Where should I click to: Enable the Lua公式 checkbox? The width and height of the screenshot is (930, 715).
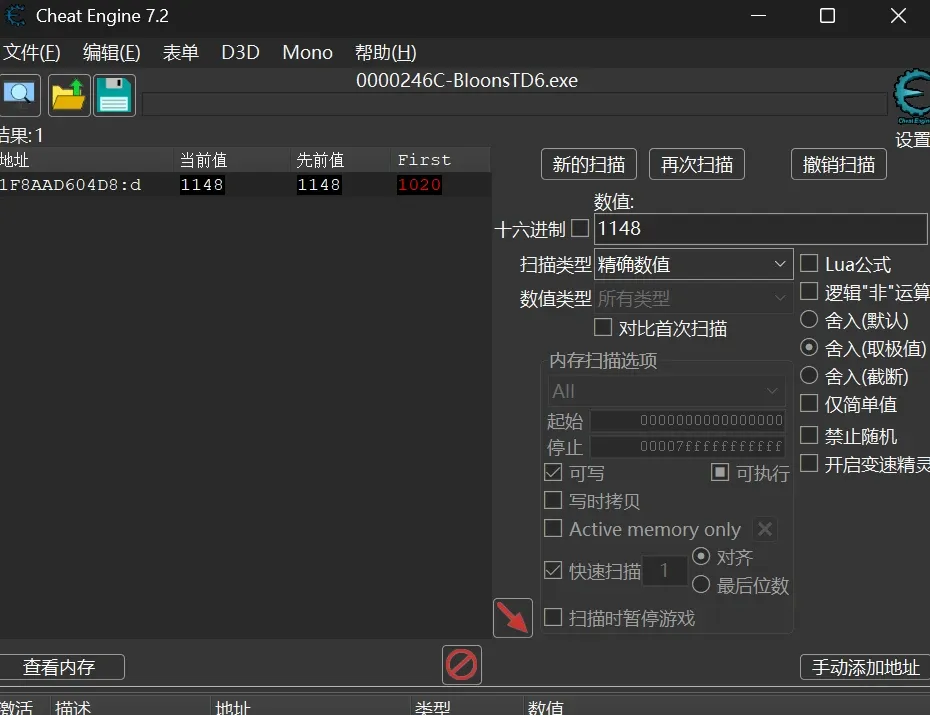pyautogui.click(x=809, y=263)
